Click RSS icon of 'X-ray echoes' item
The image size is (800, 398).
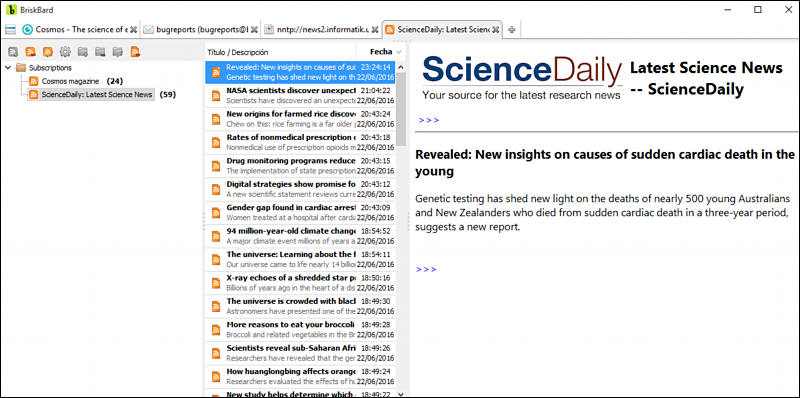[x=216, y=283]
